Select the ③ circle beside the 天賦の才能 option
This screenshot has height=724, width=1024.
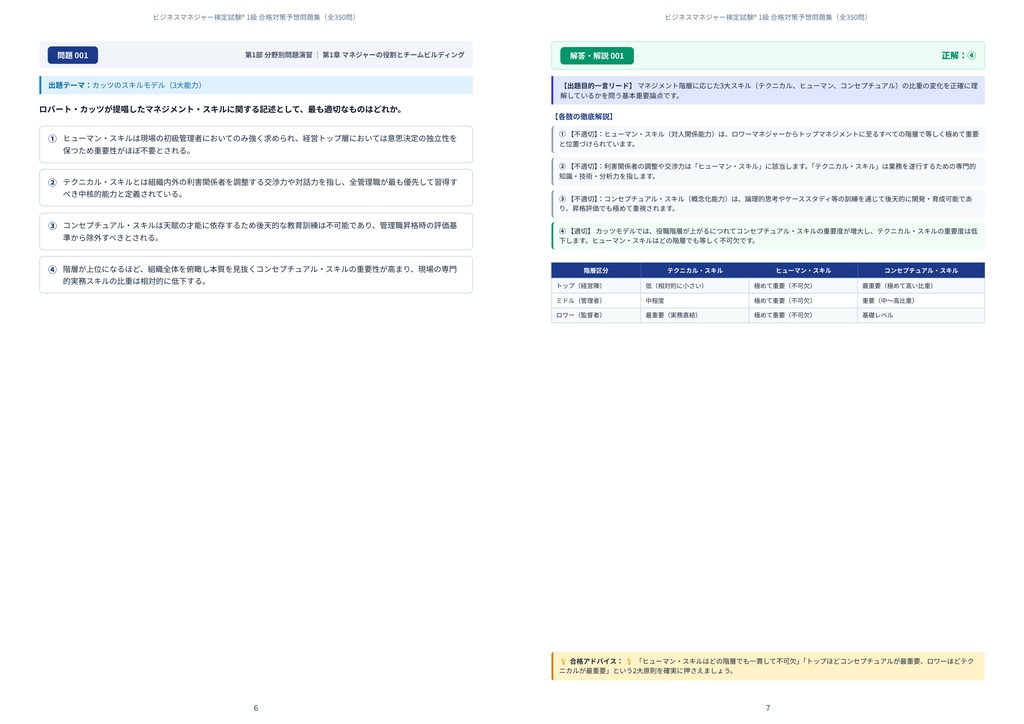coord(52,226)
